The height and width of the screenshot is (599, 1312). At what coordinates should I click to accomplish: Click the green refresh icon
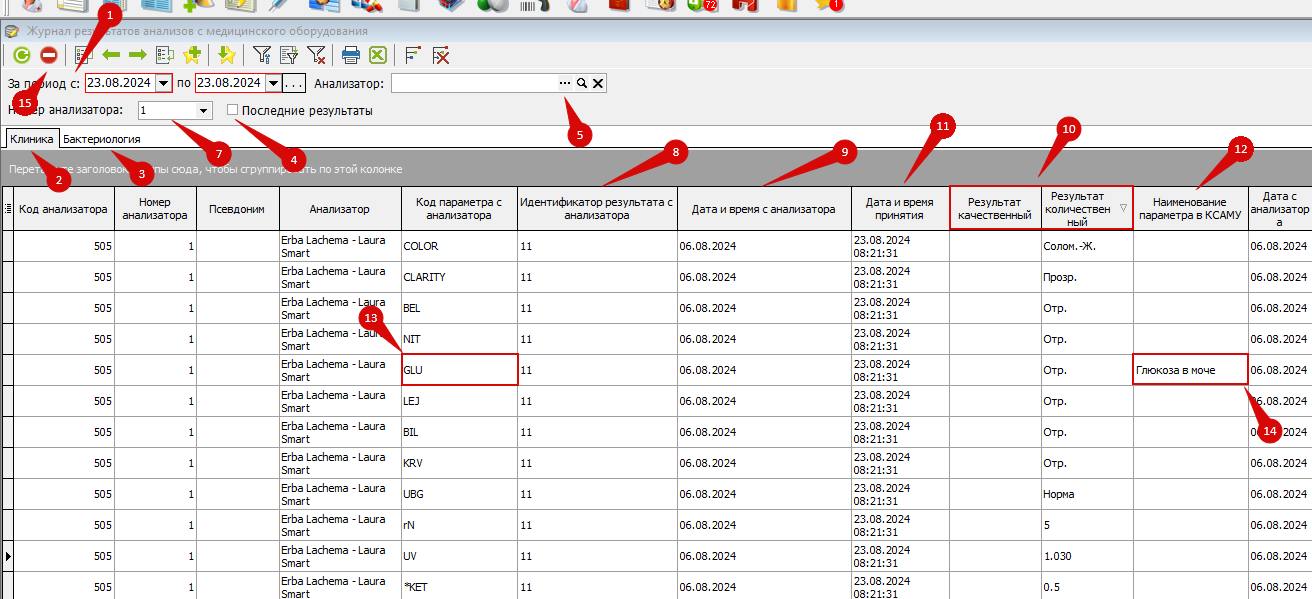22,56
